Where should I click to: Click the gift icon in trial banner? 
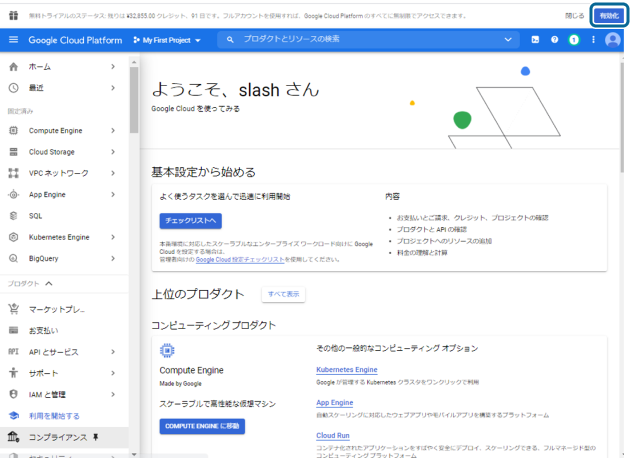(13, 16)
